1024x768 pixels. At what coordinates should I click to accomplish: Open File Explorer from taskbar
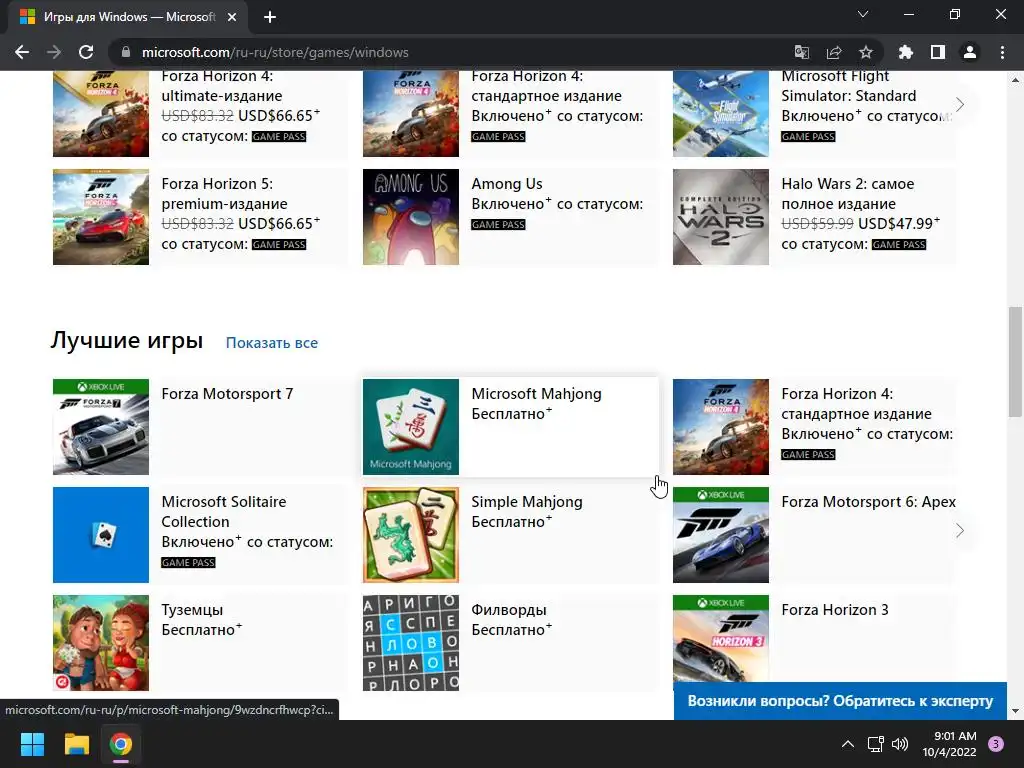(x=76, y=744)
